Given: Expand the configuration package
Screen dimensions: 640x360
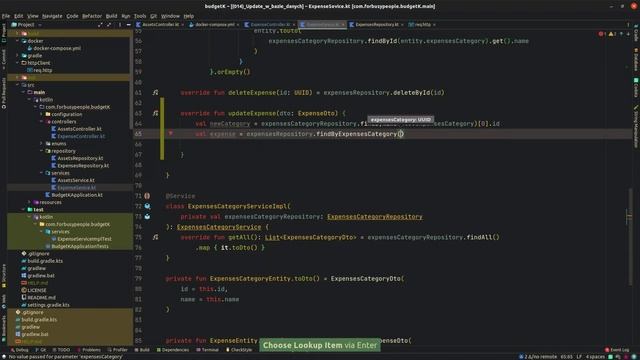Looking at the screenshot, I should tap(41, 114).
